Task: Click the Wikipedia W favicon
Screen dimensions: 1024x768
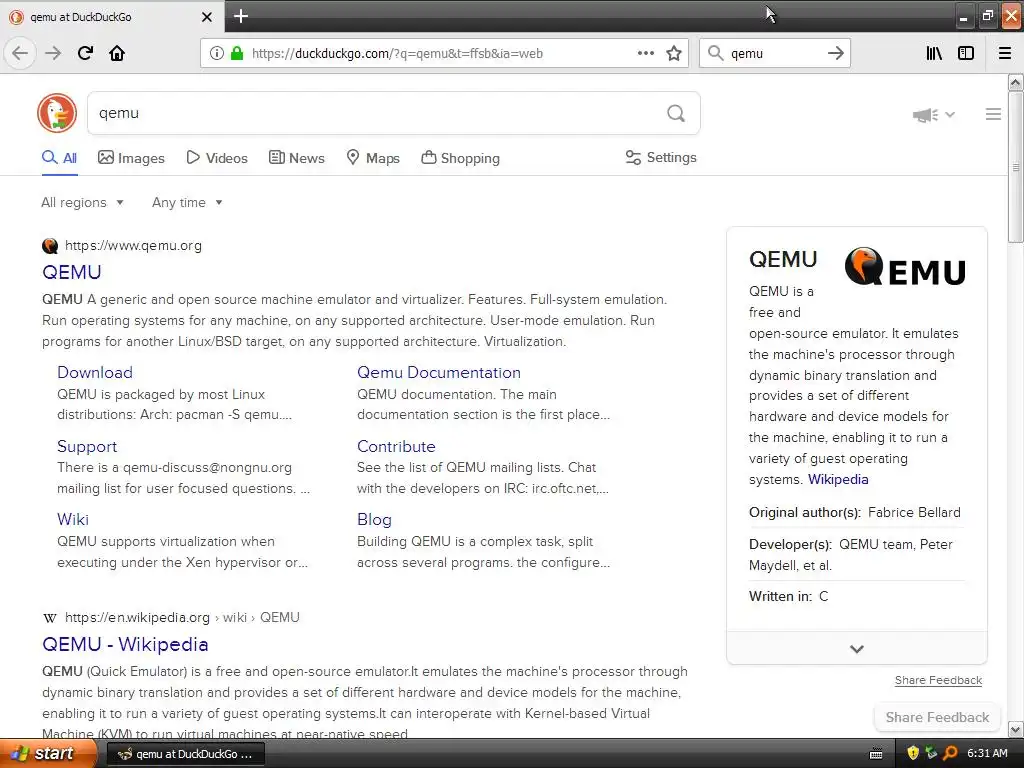Action: point(50,618)
